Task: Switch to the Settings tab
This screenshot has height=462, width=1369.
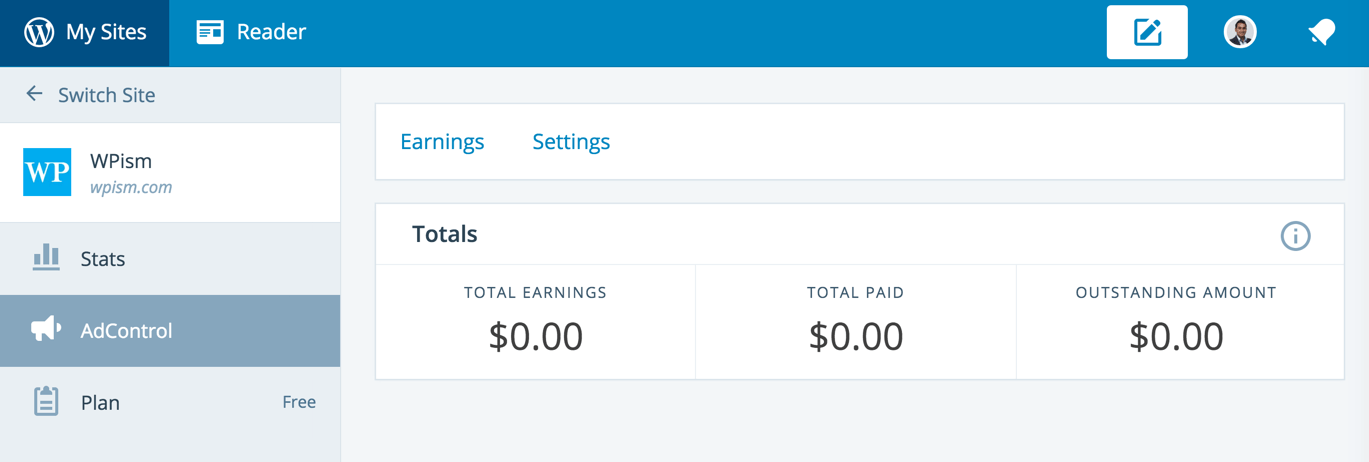Action: [x=571, y=142]
